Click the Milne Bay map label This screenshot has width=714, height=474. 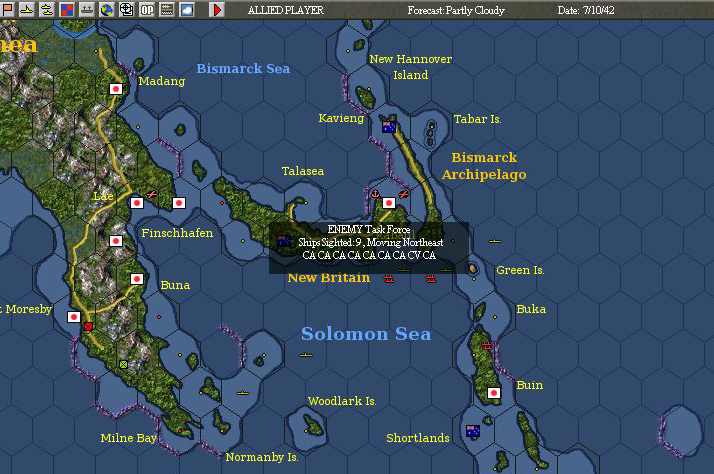128,438
